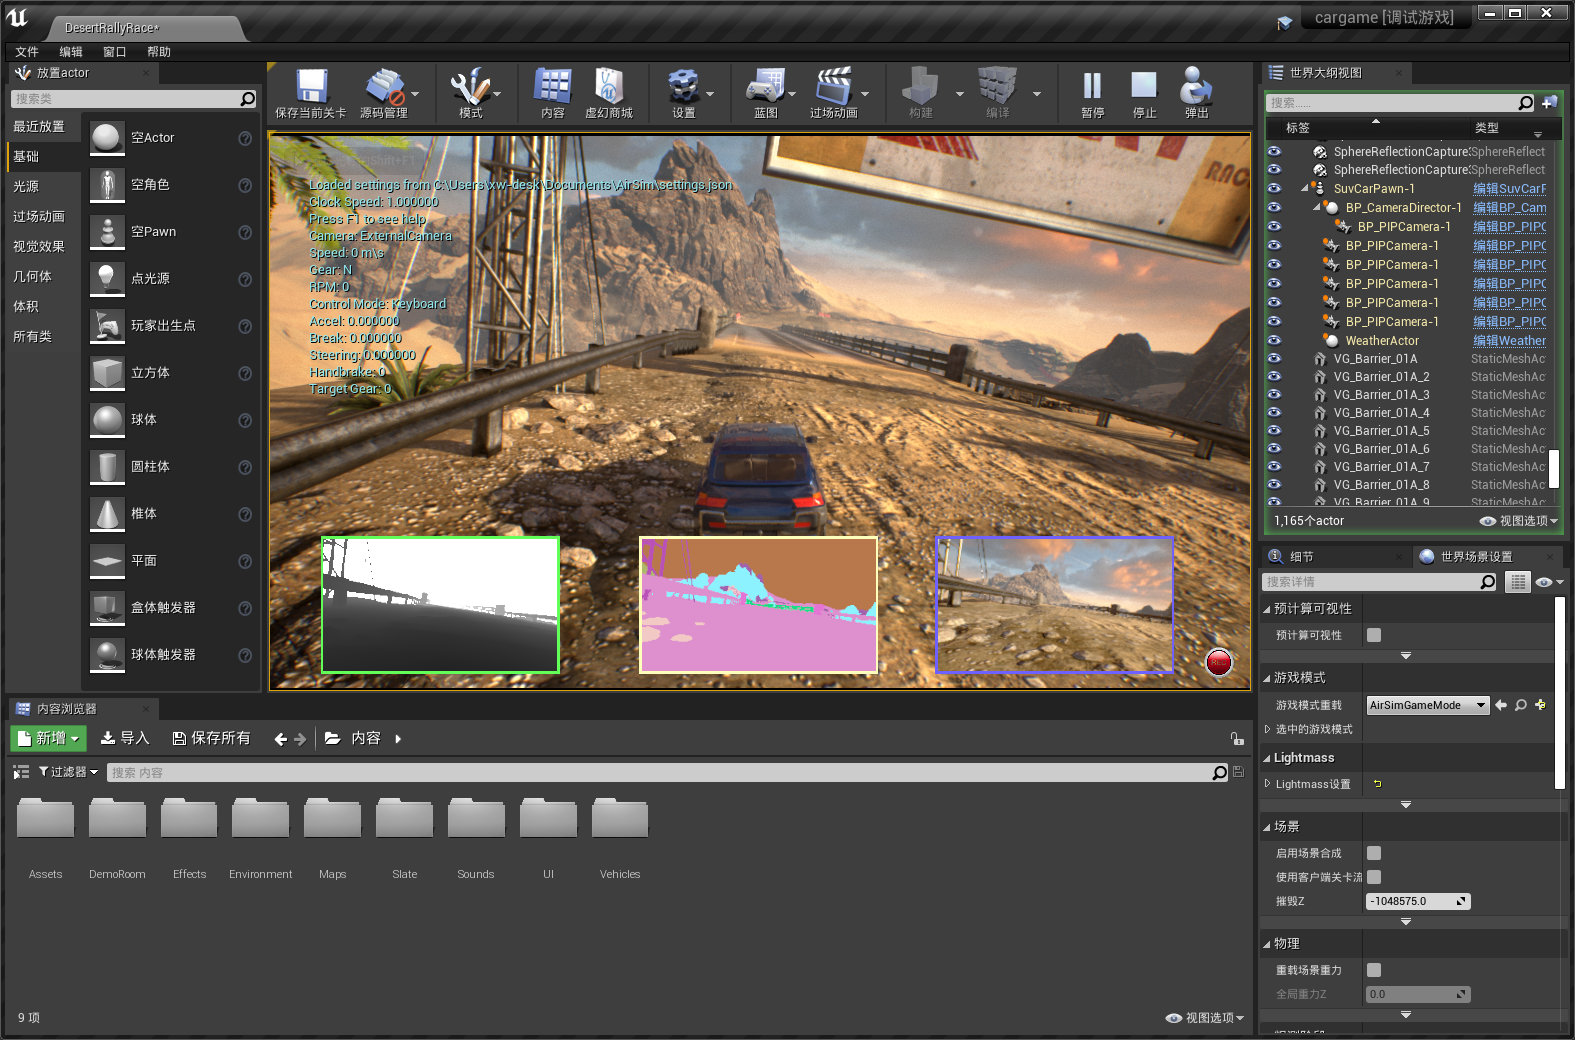Pick the Box Trigger actor icon
1575x1040 pixels.
(x=107, y=608)
